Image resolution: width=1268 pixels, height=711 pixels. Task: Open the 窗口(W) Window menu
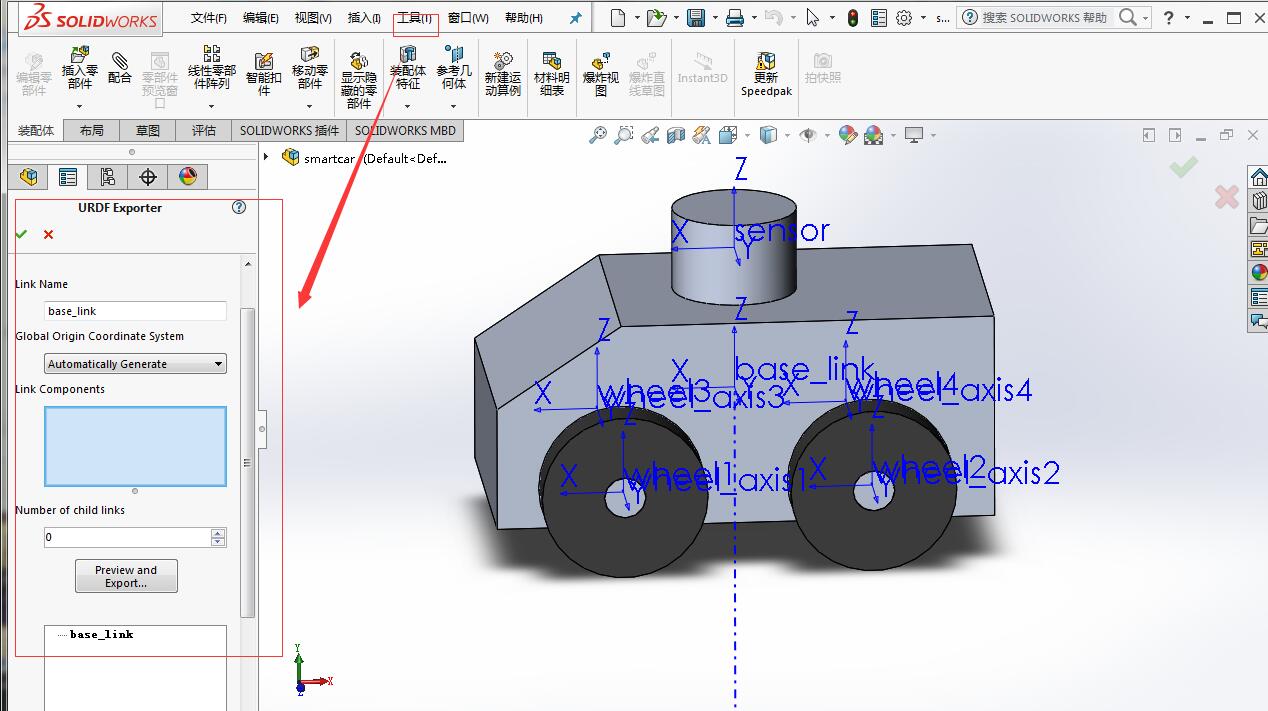(468, 18)
